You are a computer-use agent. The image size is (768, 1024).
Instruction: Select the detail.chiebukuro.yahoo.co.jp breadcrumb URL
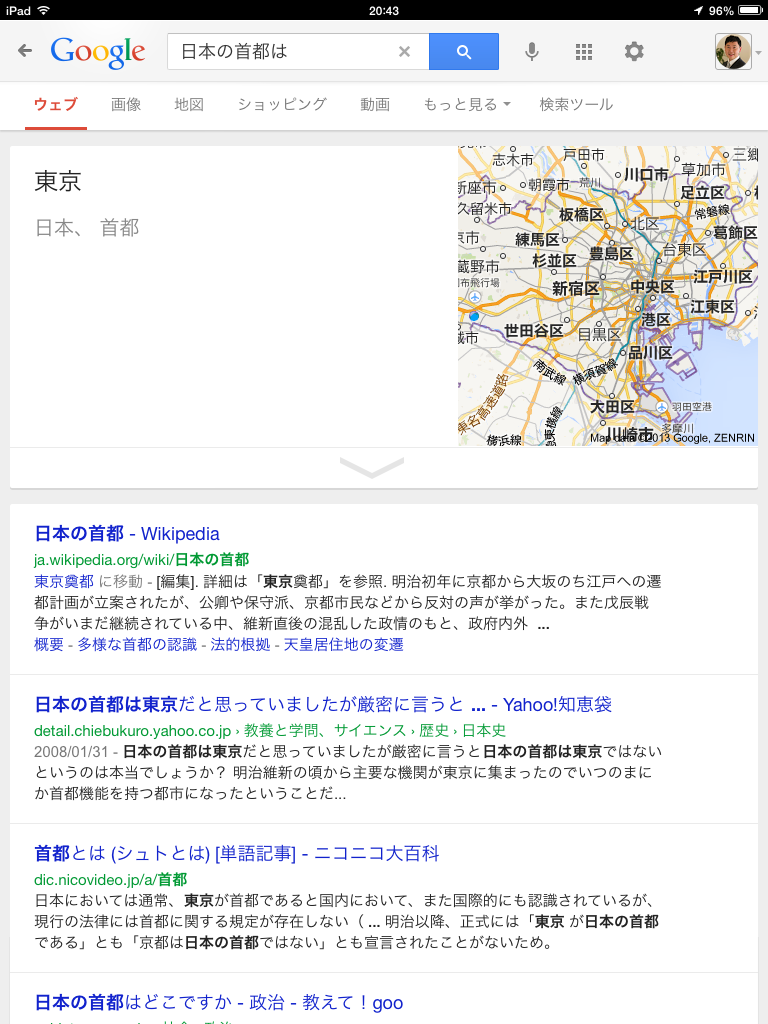point(270,730)
